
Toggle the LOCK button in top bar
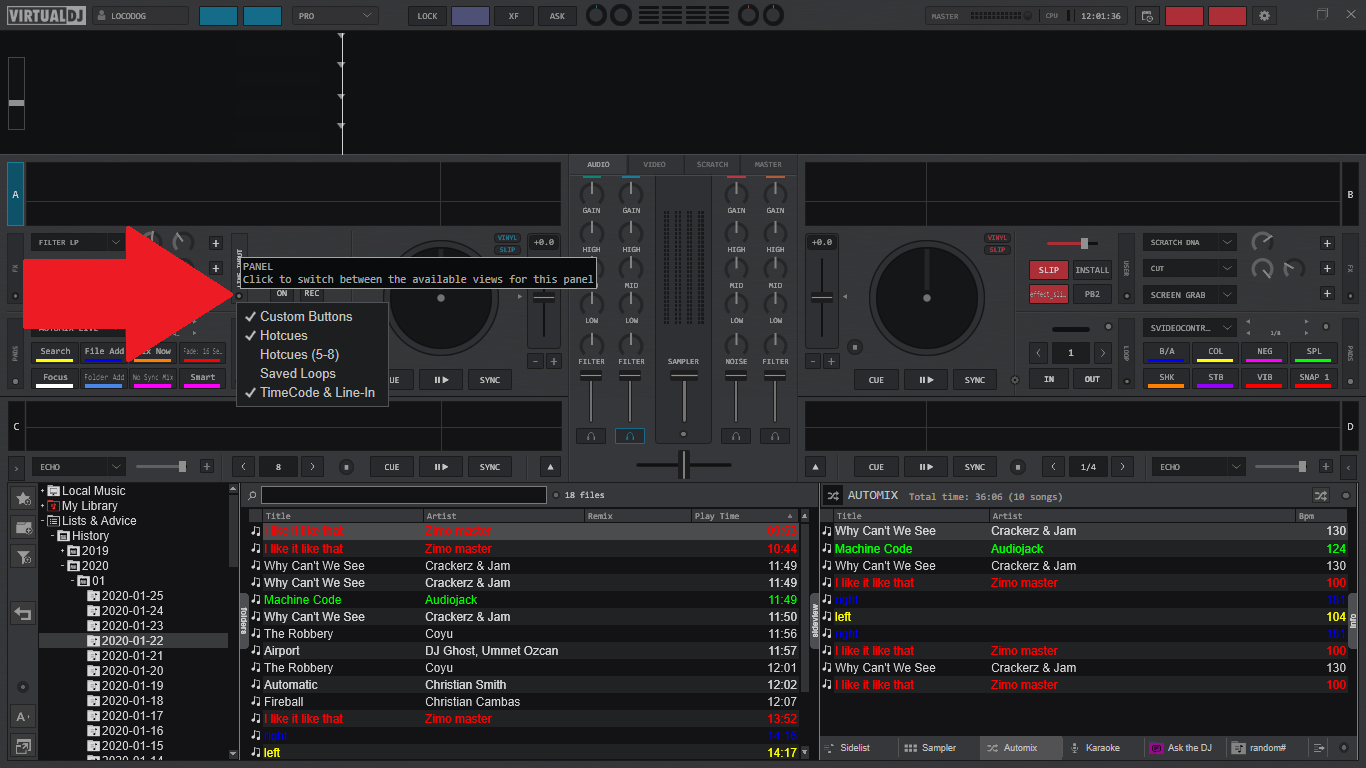[427, 16]
